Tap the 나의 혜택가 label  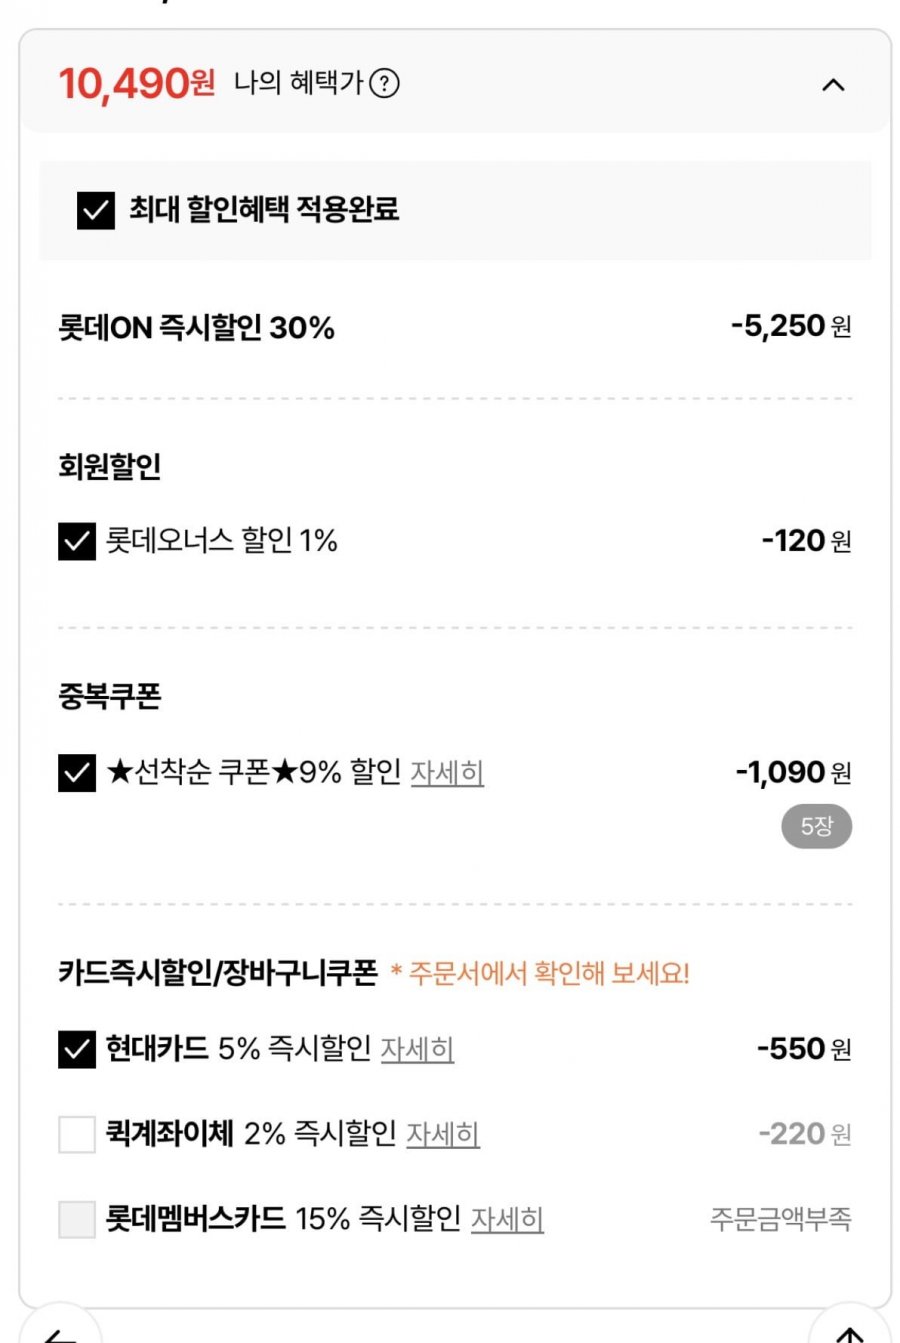pos(298,83)
